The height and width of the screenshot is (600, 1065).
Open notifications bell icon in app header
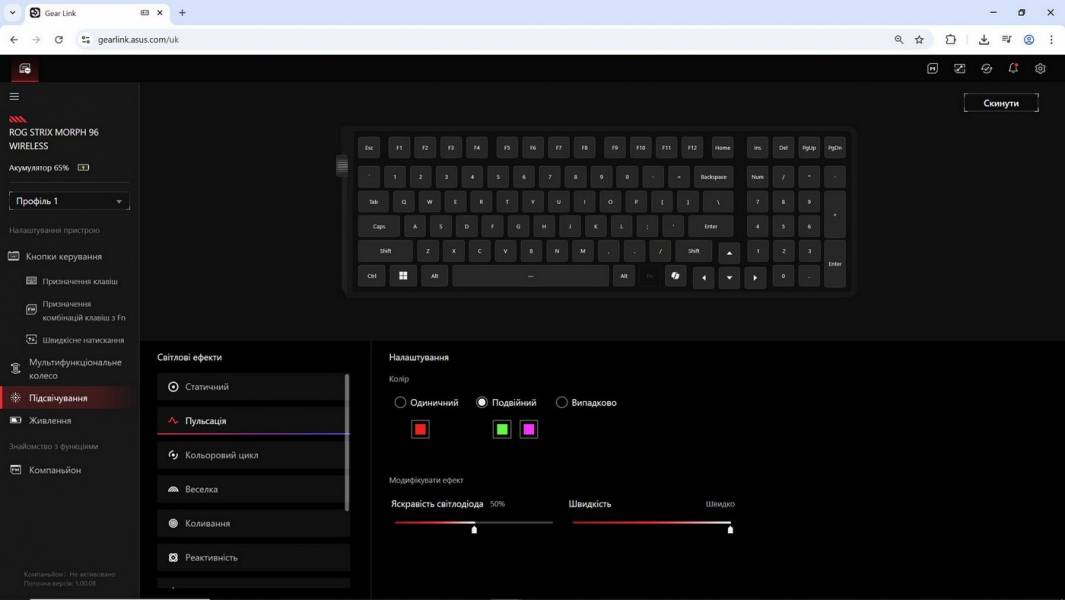click(x=1013, y=69)
